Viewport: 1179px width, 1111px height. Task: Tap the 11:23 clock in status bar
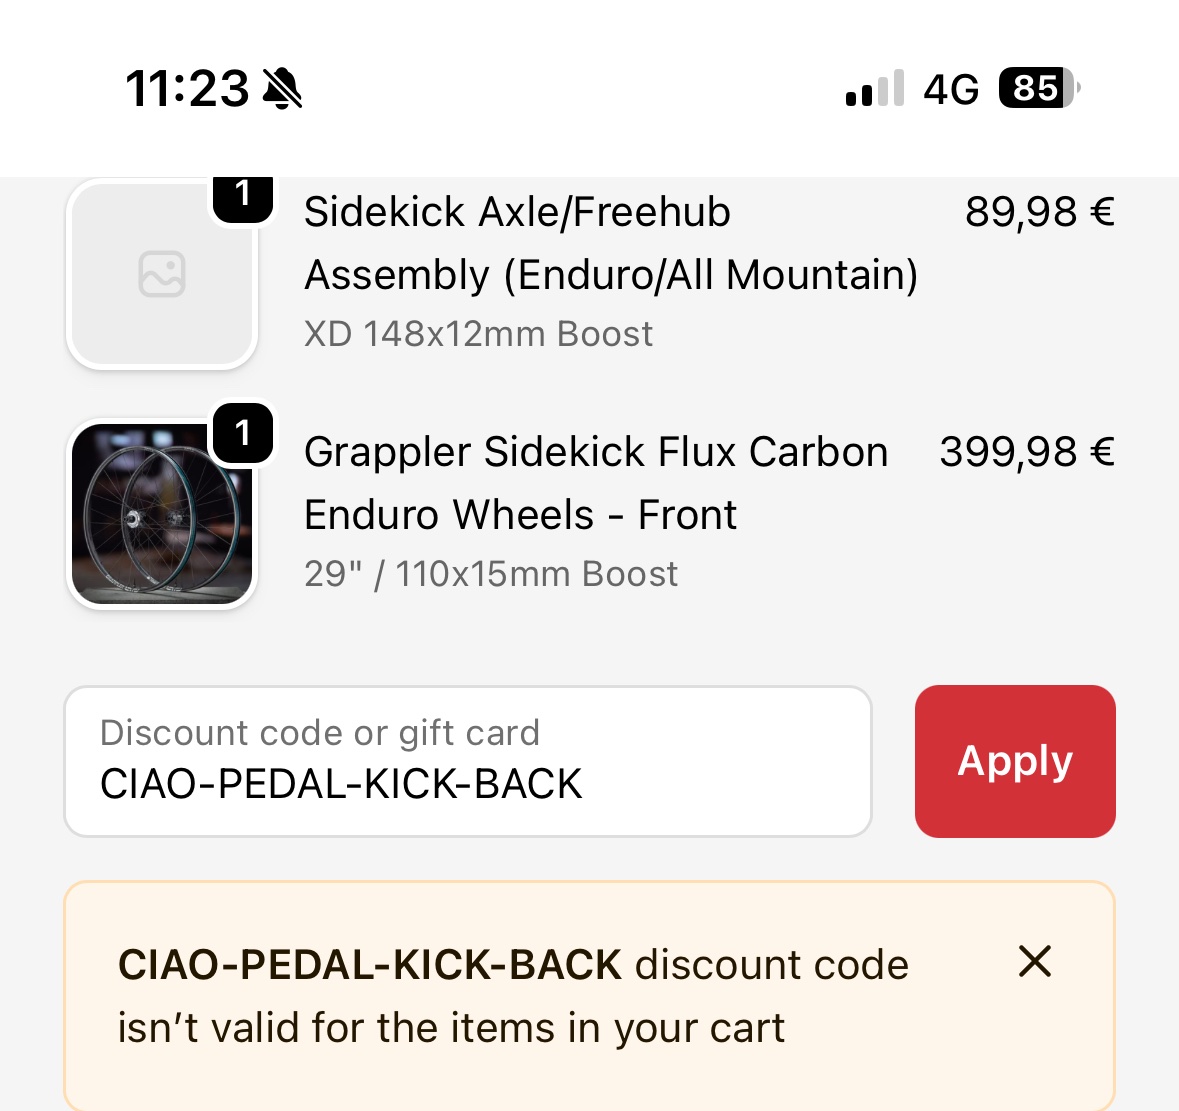coord(187,89)
